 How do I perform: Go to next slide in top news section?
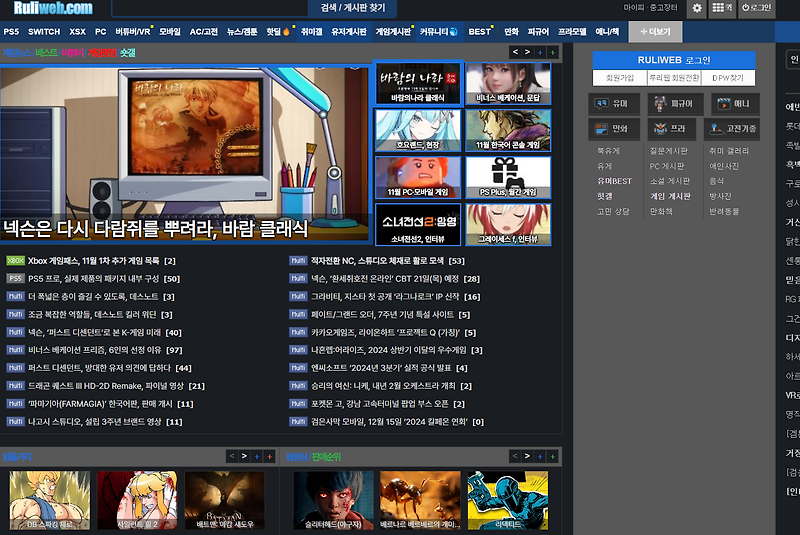click(x=527, y=52)
